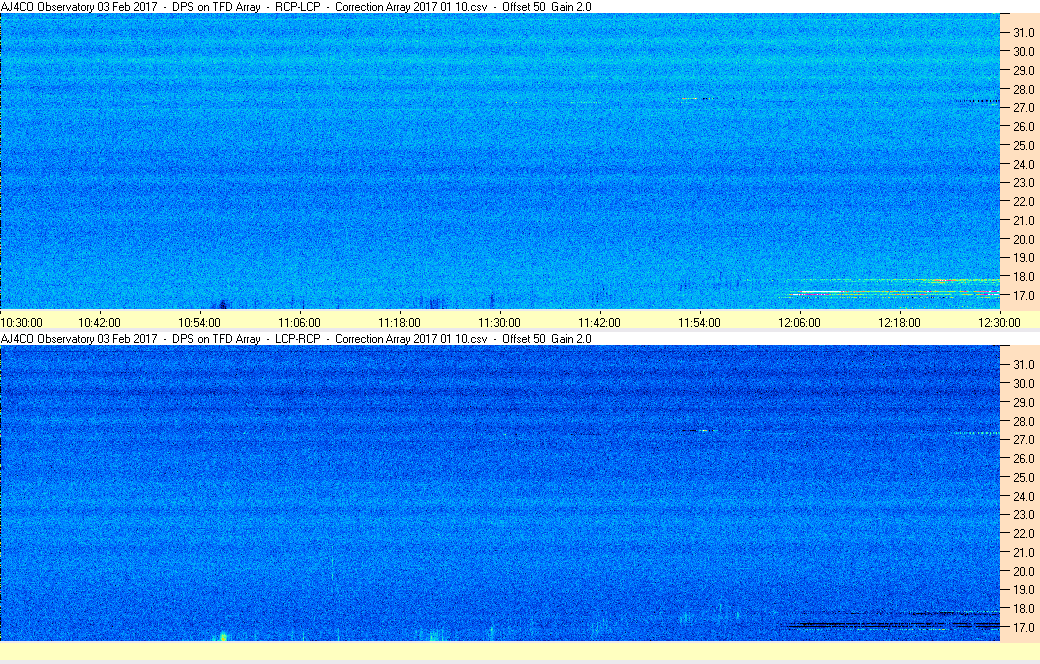This screenshot has width=1040, height=664.
Task: Click AJ4CO Observatory in the RCP-LCP header
Action: point(48,7)
